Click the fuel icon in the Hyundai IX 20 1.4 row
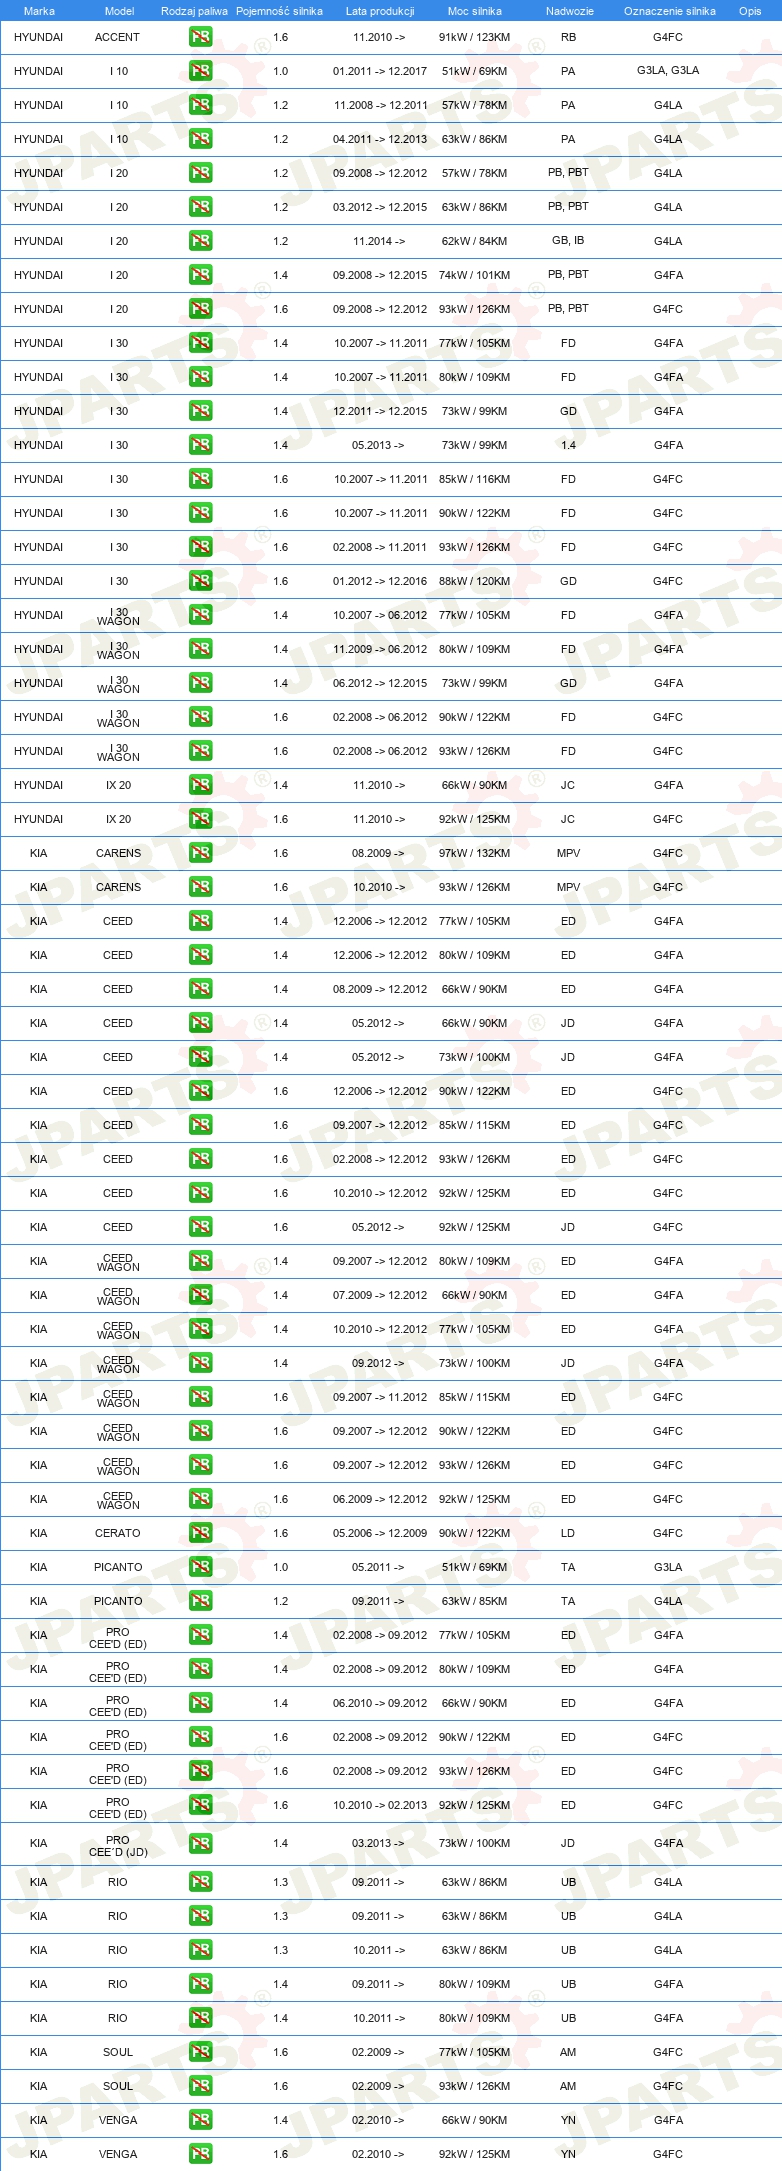Screen dimensions: 782x2171 coord(200,785)
